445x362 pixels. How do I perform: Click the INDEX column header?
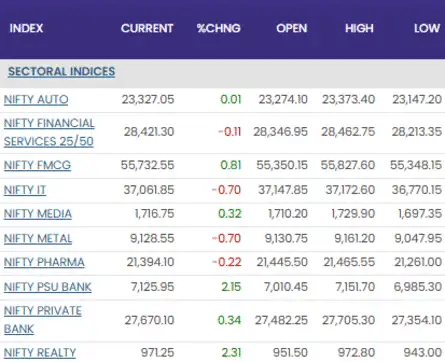(26, 28)
